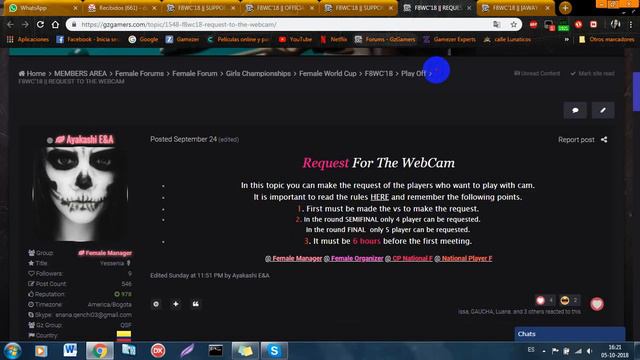Open the translate page icon
The width and height of the screenshot is (640, 360).
point(497,24)
